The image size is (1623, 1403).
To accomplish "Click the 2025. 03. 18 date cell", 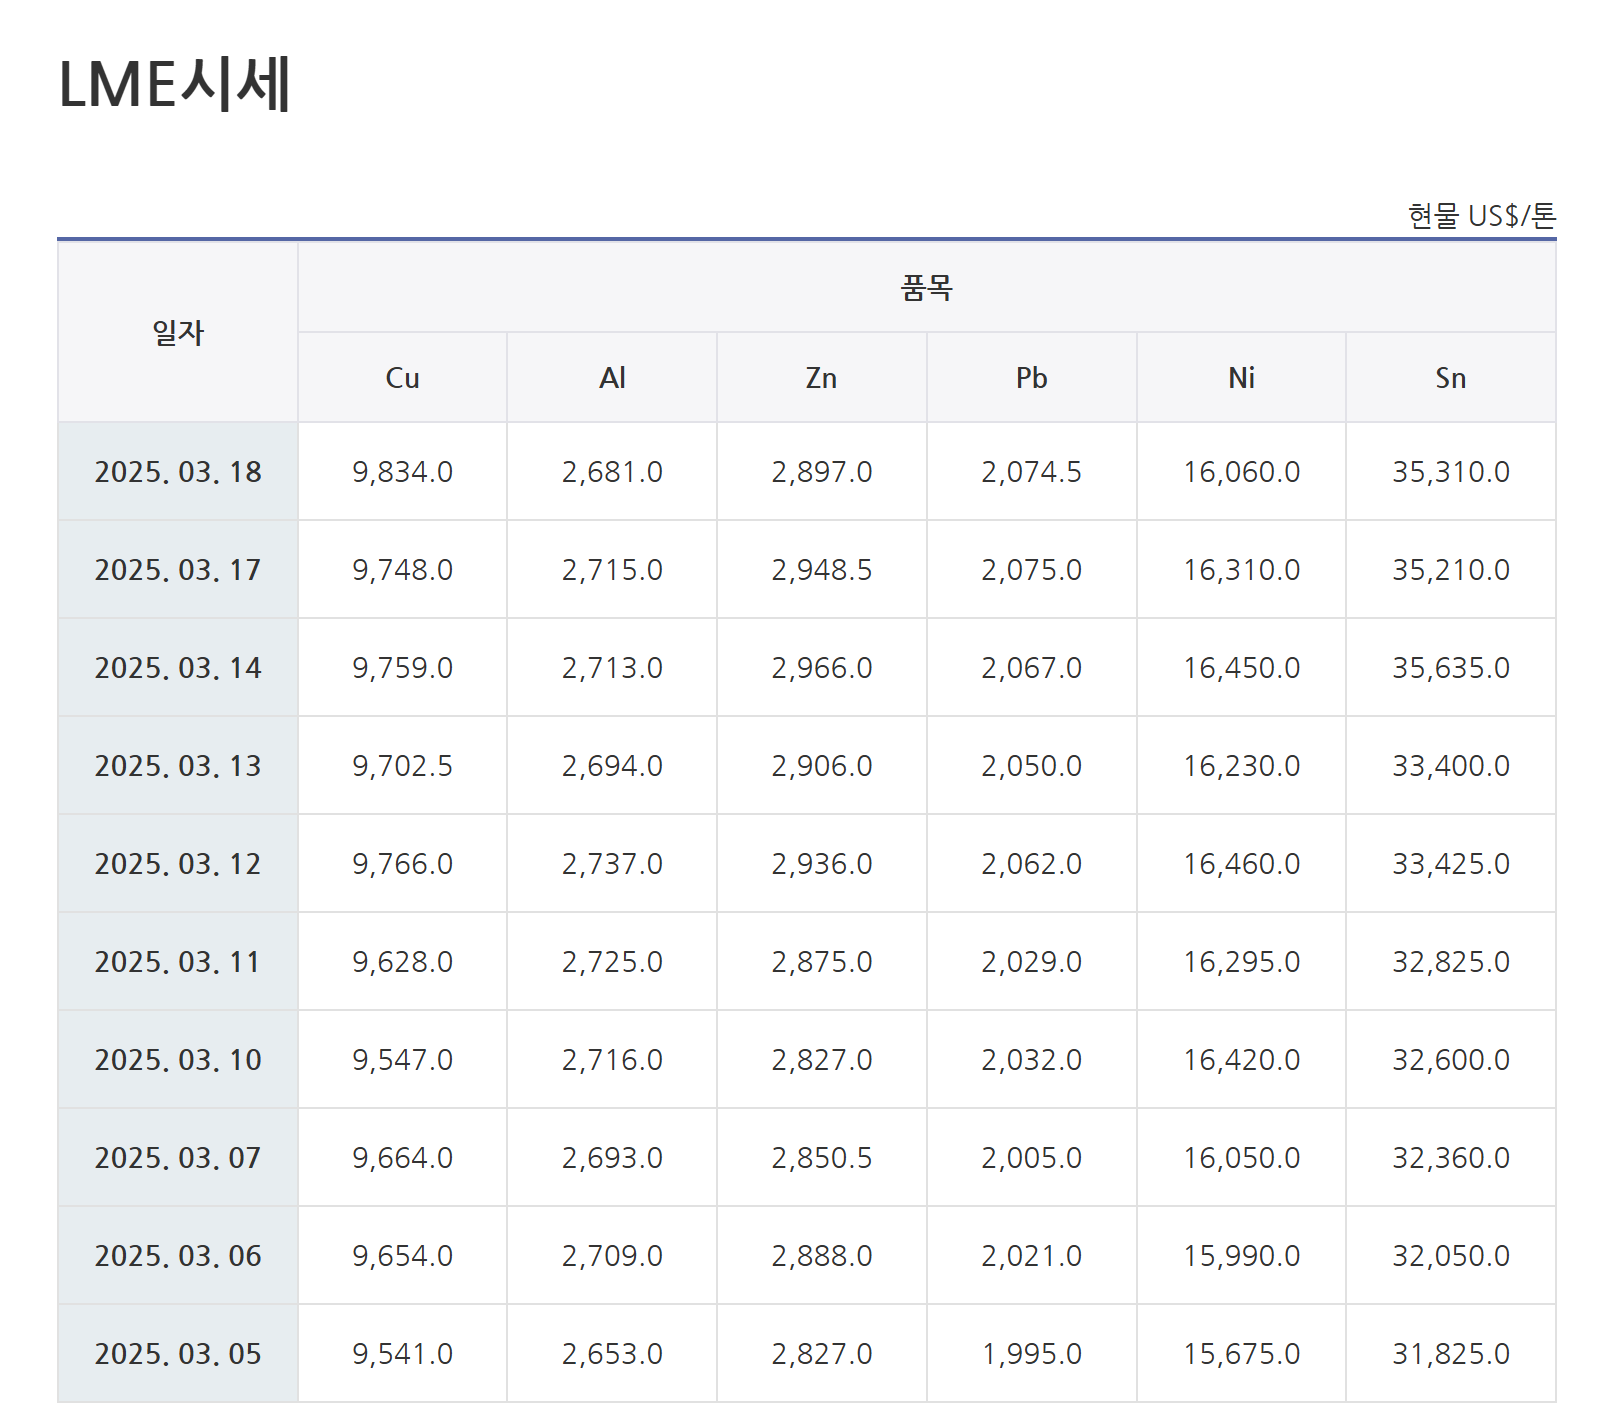I will (178, 472).
